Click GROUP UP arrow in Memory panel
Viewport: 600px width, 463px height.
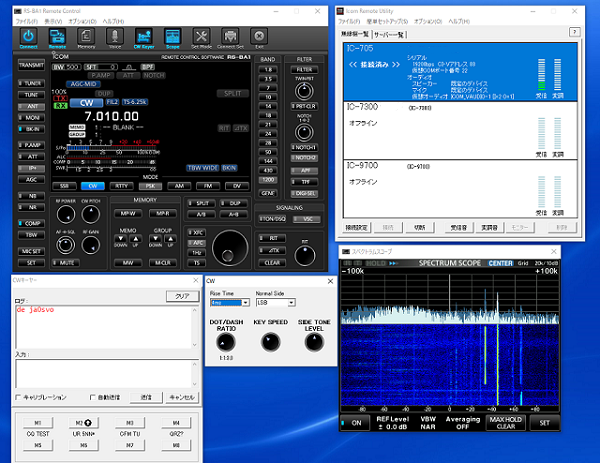pos(170,239)
